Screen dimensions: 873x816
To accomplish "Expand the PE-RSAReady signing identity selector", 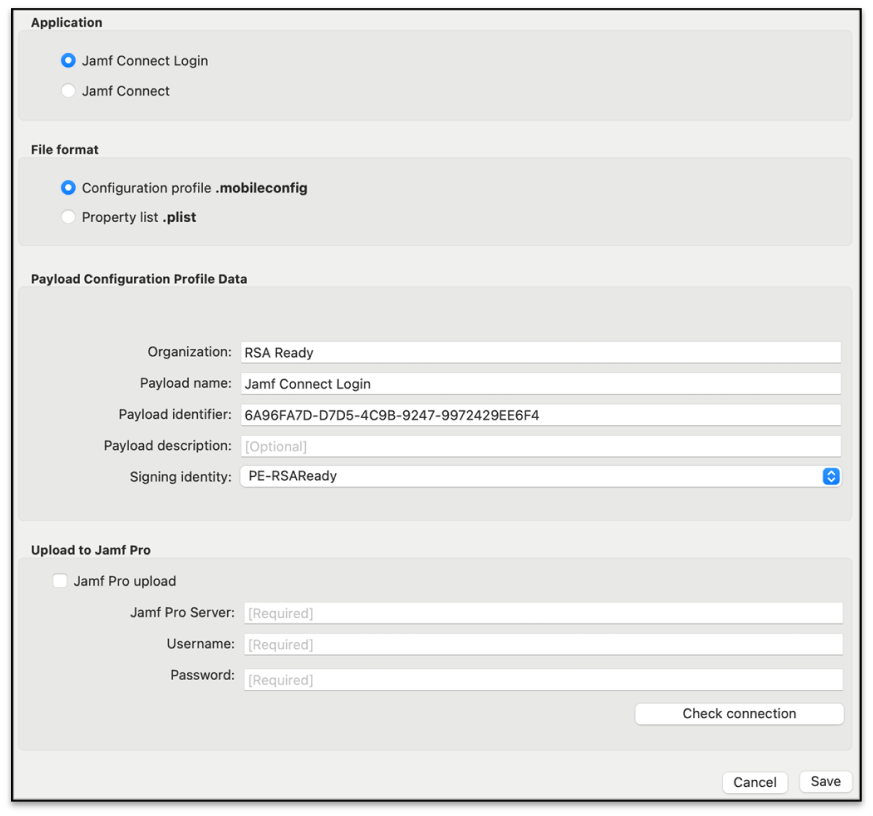I will tap(540, 476).
